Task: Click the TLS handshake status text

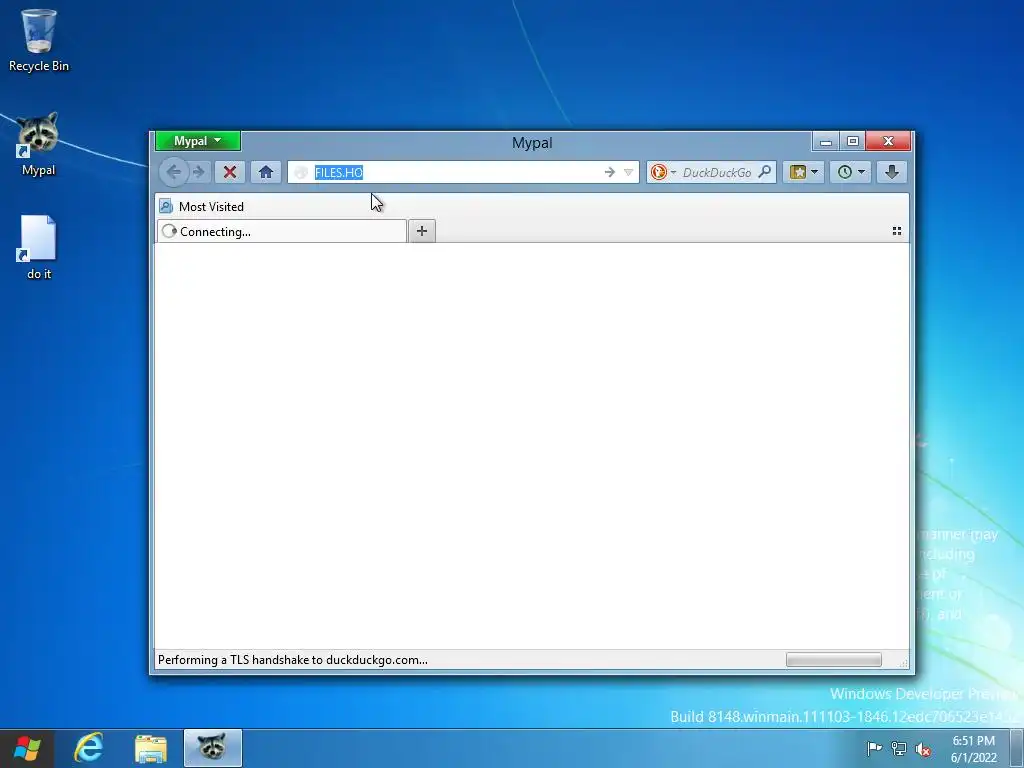Action: (x=293, y=660)
